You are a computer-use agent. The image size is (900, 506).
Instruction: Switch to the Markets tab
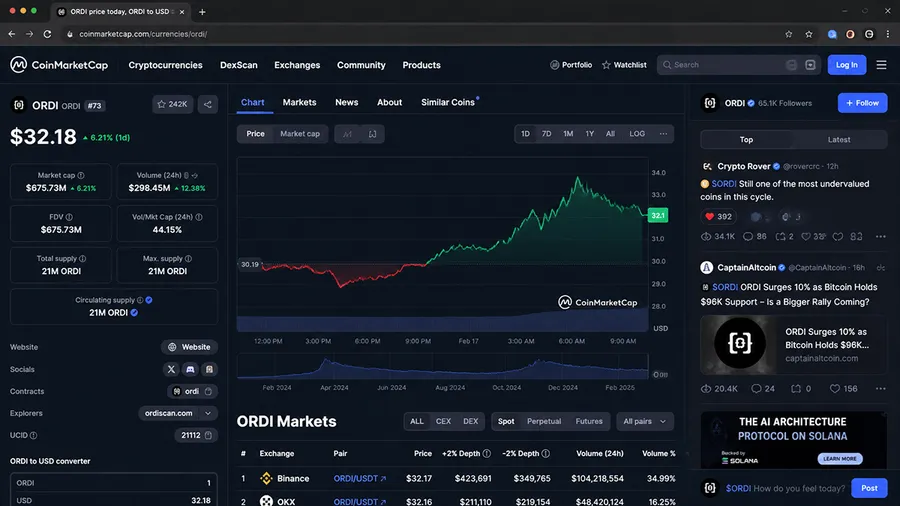(299, 102)
